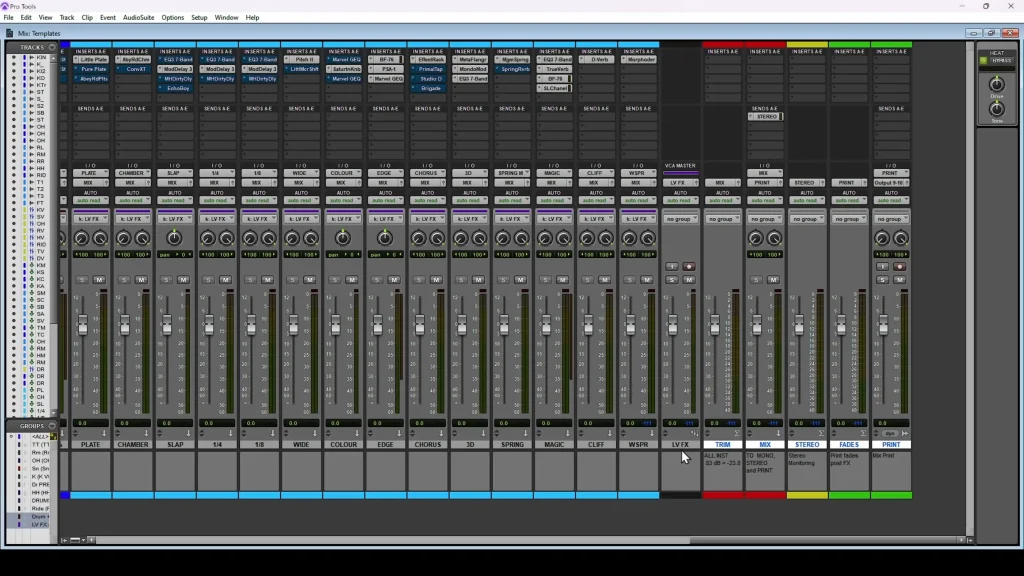Open PLATE input selector dropdown
1024x576 pixels.
point(91,173)
